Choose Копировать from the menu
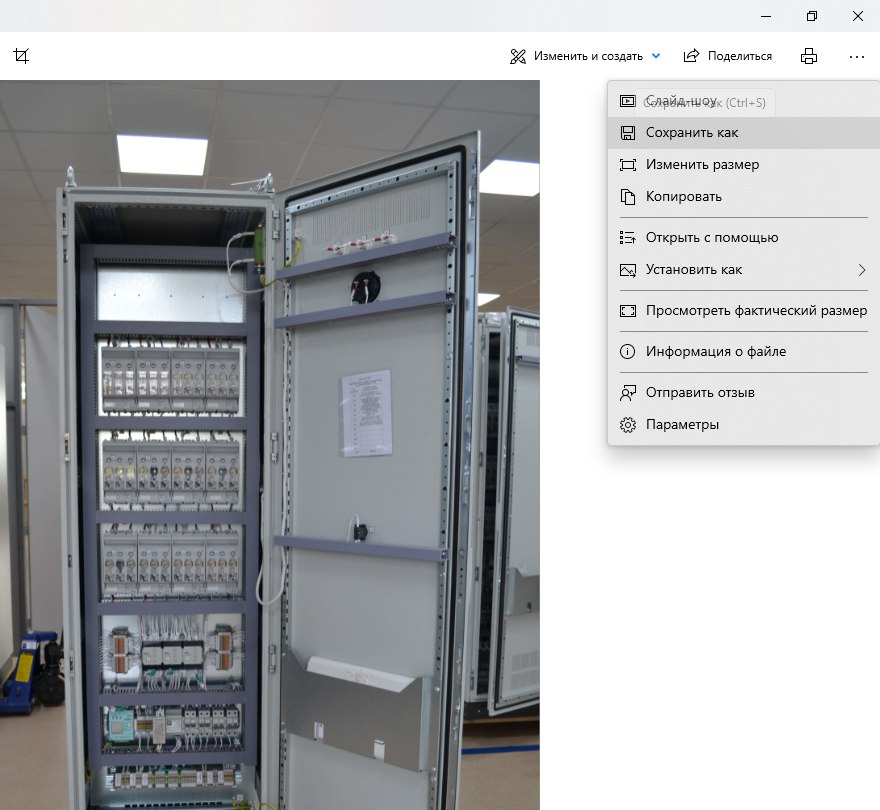The height and width of the screenshot is (810, 880). 744,197
